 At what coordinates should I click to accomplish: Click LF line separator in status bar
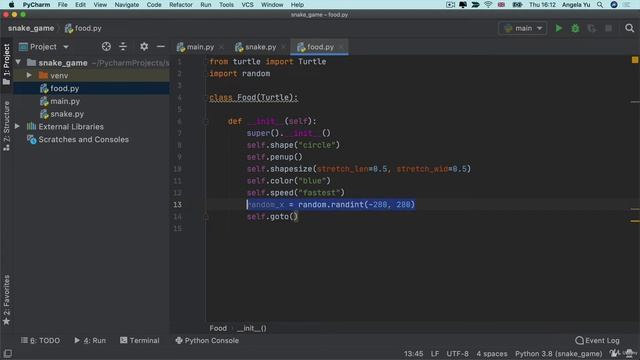tap(435, 354)
